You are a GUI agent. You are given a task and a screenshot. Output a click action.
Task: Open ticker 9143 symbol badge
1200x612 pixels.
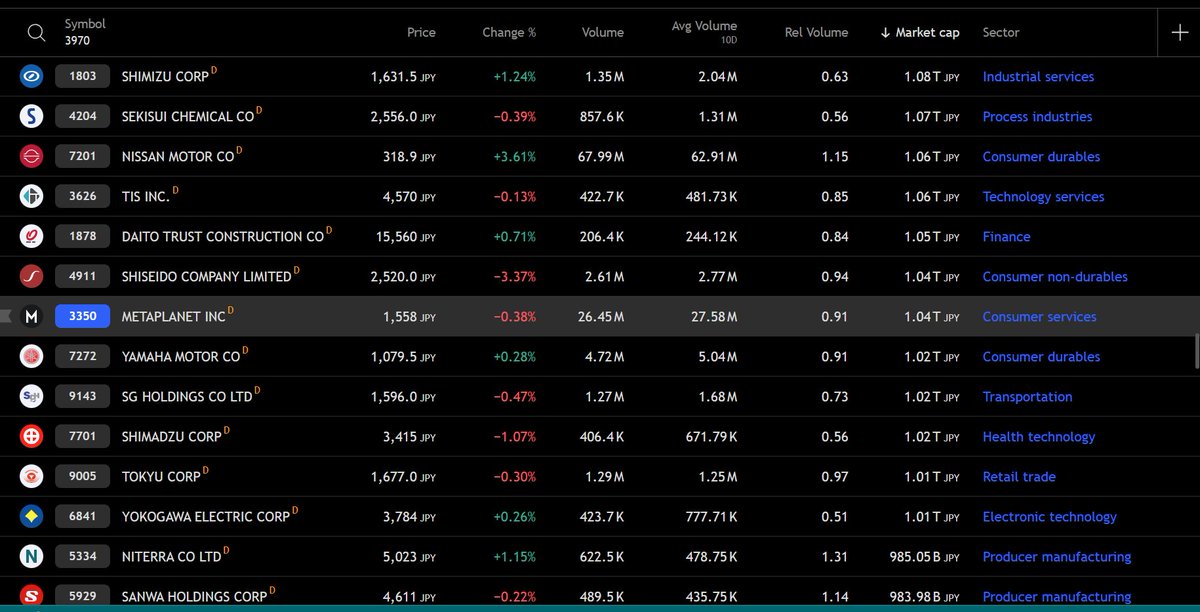(82, 396)
